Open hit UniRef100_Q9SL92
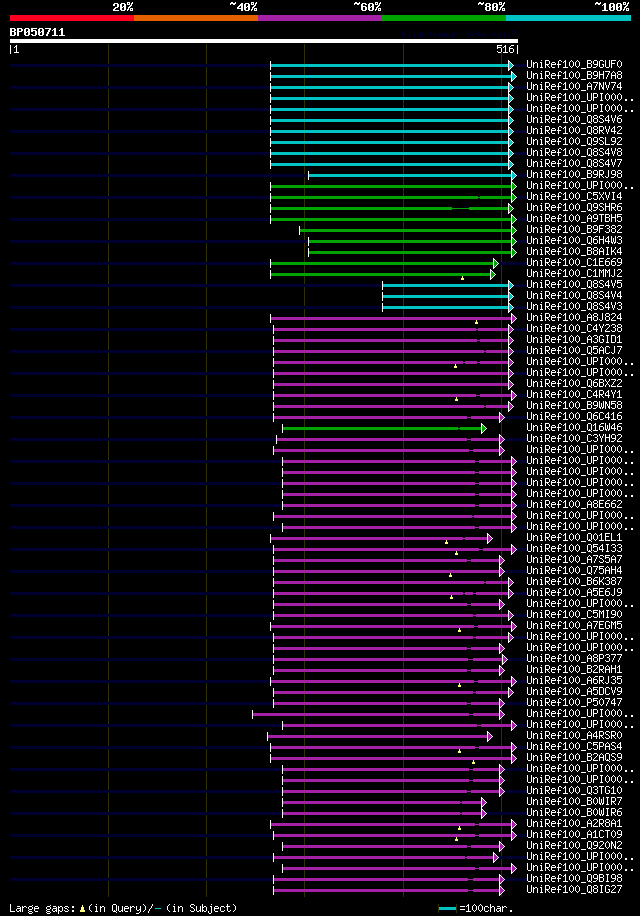This screenshot has height=916, width=640. [574, 141]
